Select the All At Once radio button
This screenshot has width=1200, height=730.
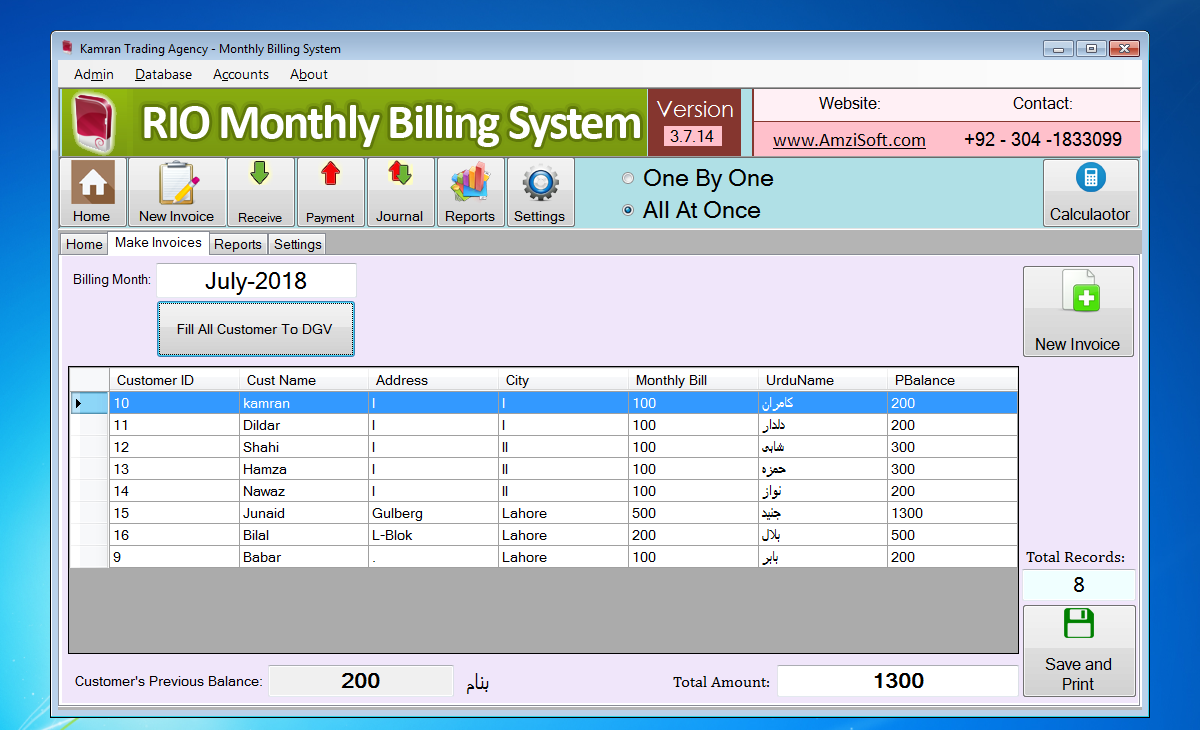[628, 210]
